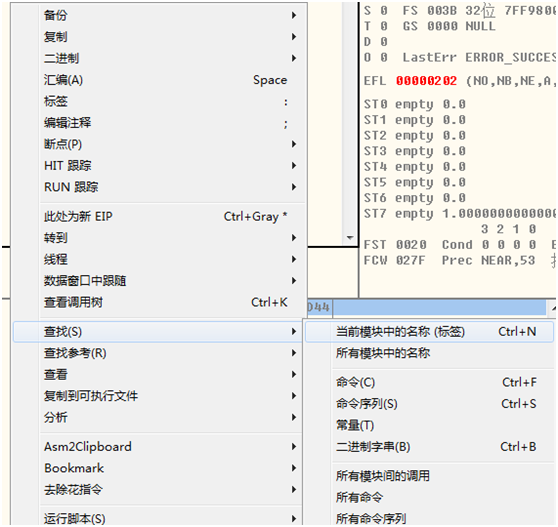Open the 二进制 submenu
The height and width of the screenshot is (527, 558).
158,58
